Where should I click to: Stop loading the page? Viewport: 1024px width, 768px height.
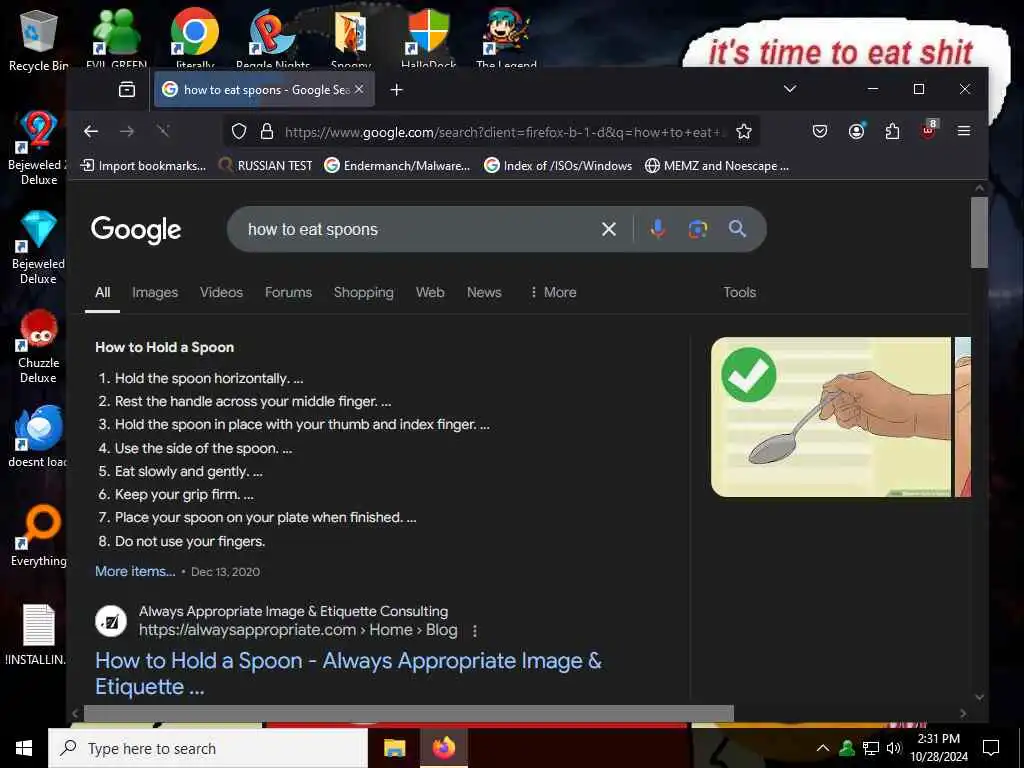[163, 131]
